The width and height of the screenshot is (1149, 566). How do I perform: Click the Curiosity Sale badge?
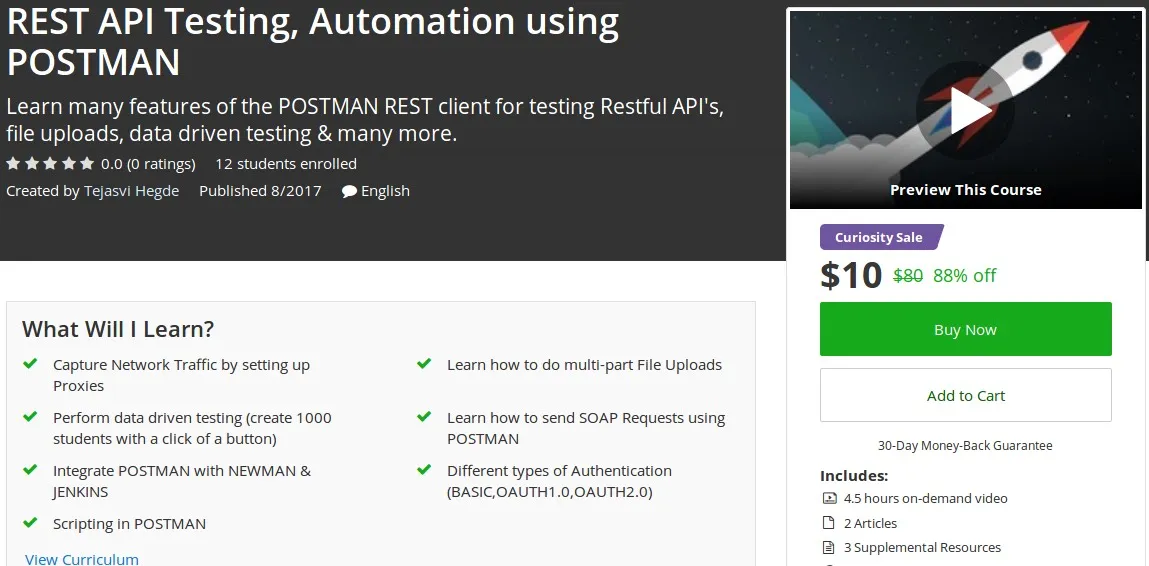pos(880,237)
